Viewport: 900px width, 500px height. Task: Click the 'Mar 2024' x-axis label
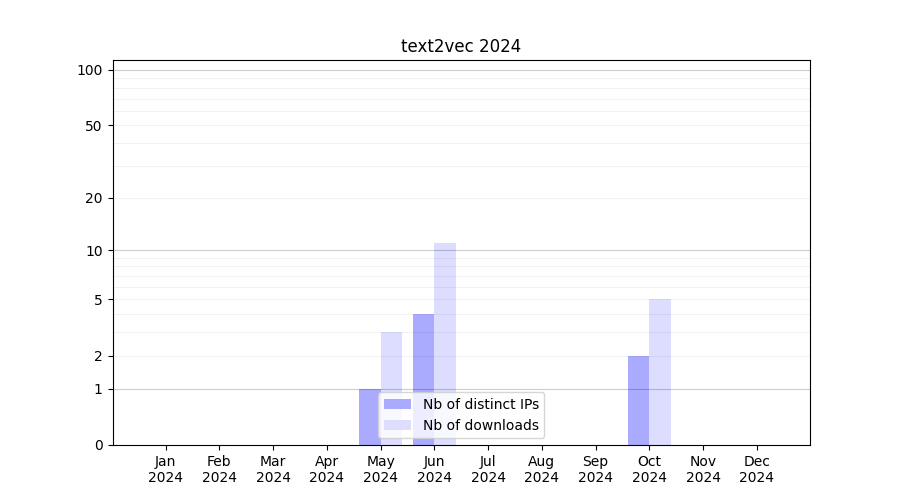pos(273,469)
